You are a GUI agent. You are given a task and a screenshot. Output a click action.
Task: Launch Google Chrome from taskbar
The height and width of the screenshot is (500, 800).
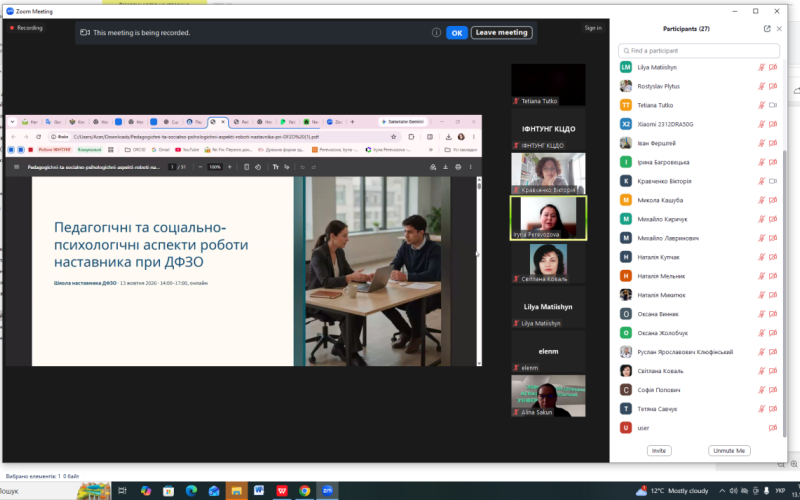click(x=305, y=491)
